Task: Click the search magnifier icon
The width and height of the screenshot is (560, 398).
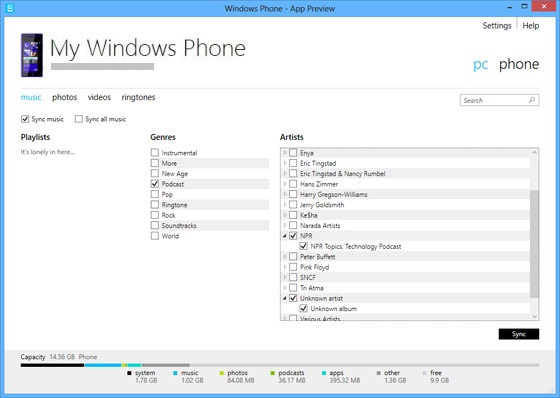Action: pos(532,100)
